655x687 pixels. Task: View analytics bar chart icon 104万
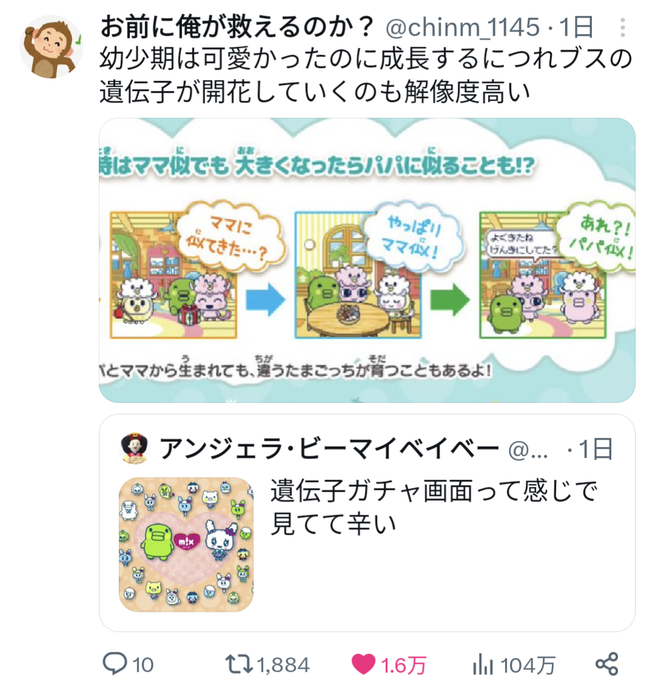tap(483, 664)
